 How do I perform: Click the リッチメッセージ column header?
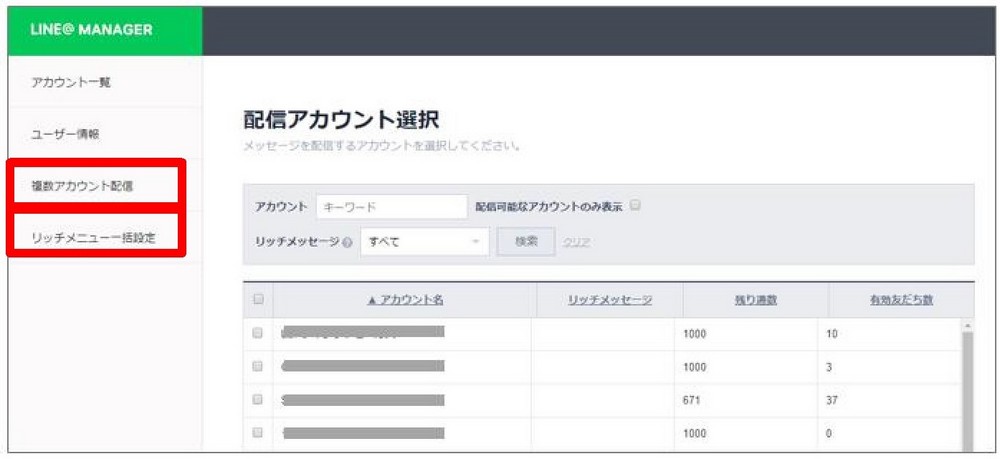(x=610, y=300)
